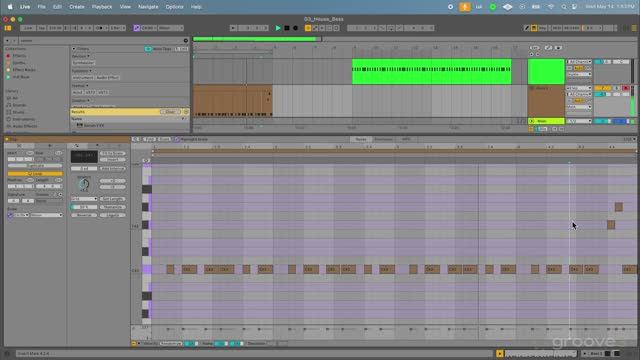
Task: Open the All Ins input dropdown on second track
Action: (579, 88)
